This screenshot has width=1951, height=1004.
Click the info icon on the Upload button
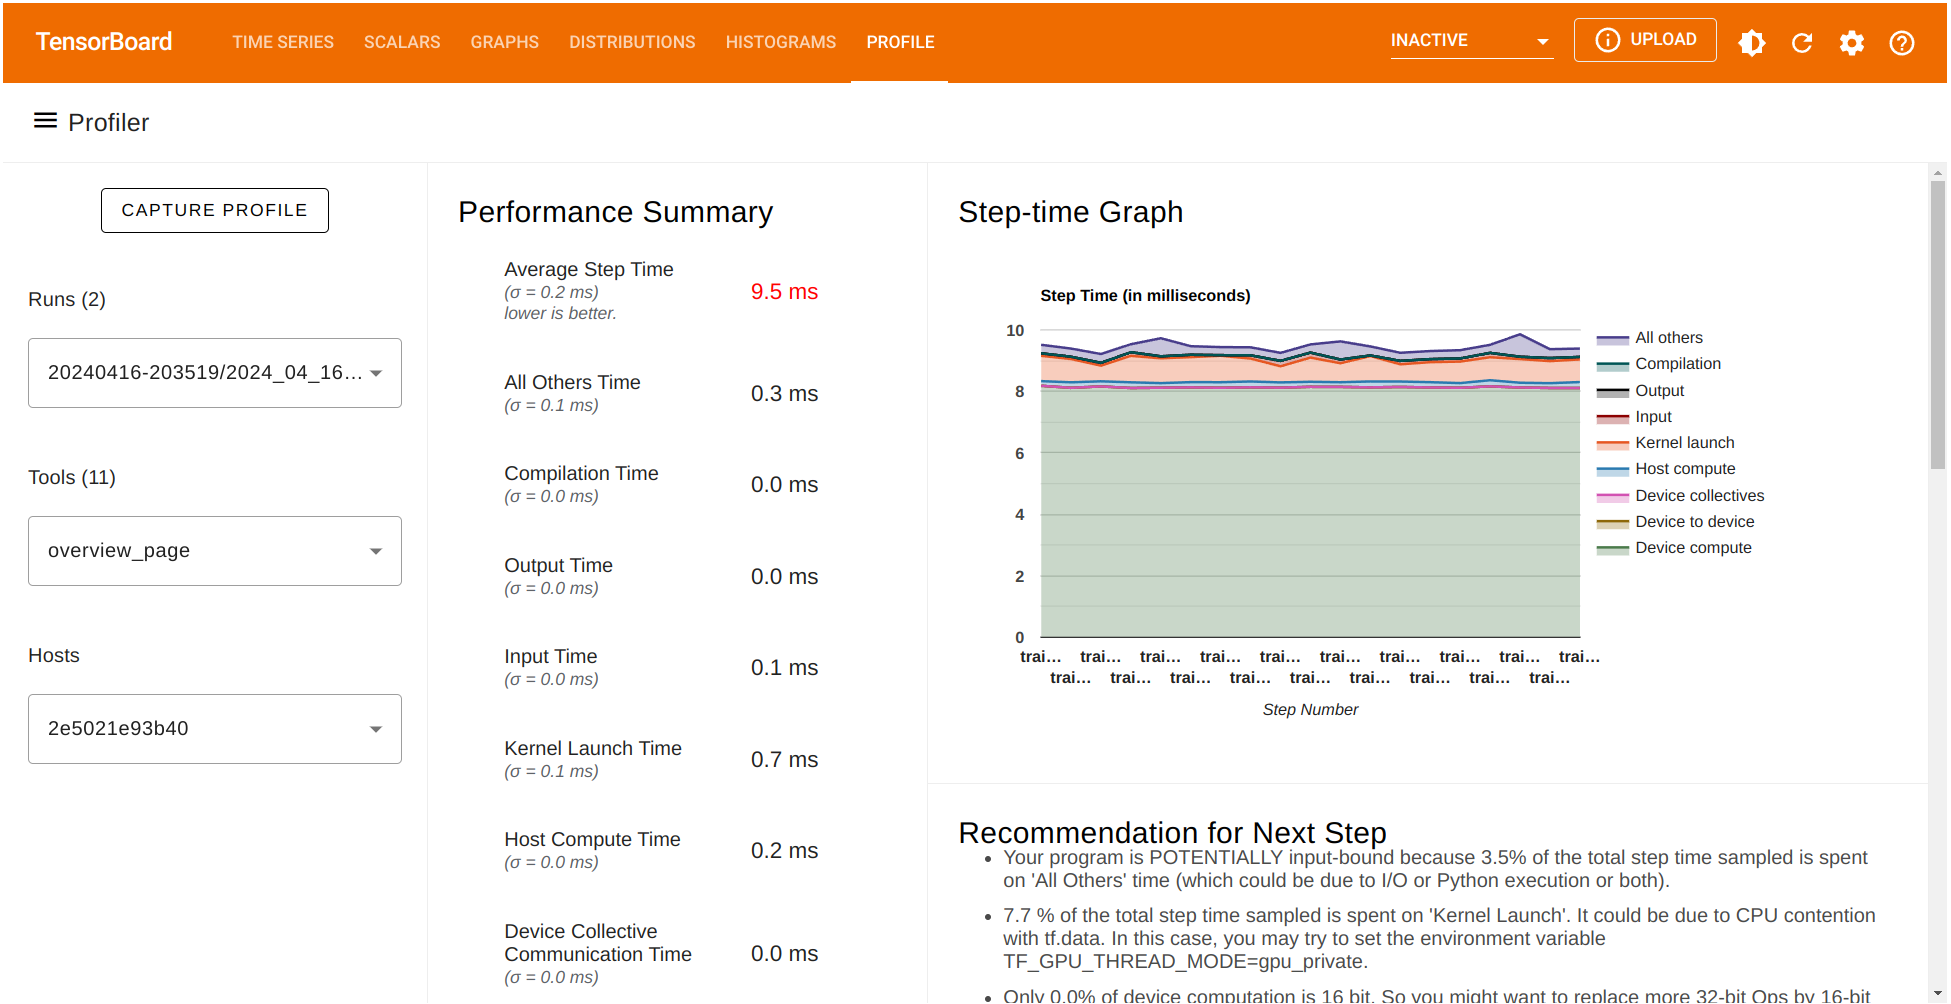click(1607, 40)
